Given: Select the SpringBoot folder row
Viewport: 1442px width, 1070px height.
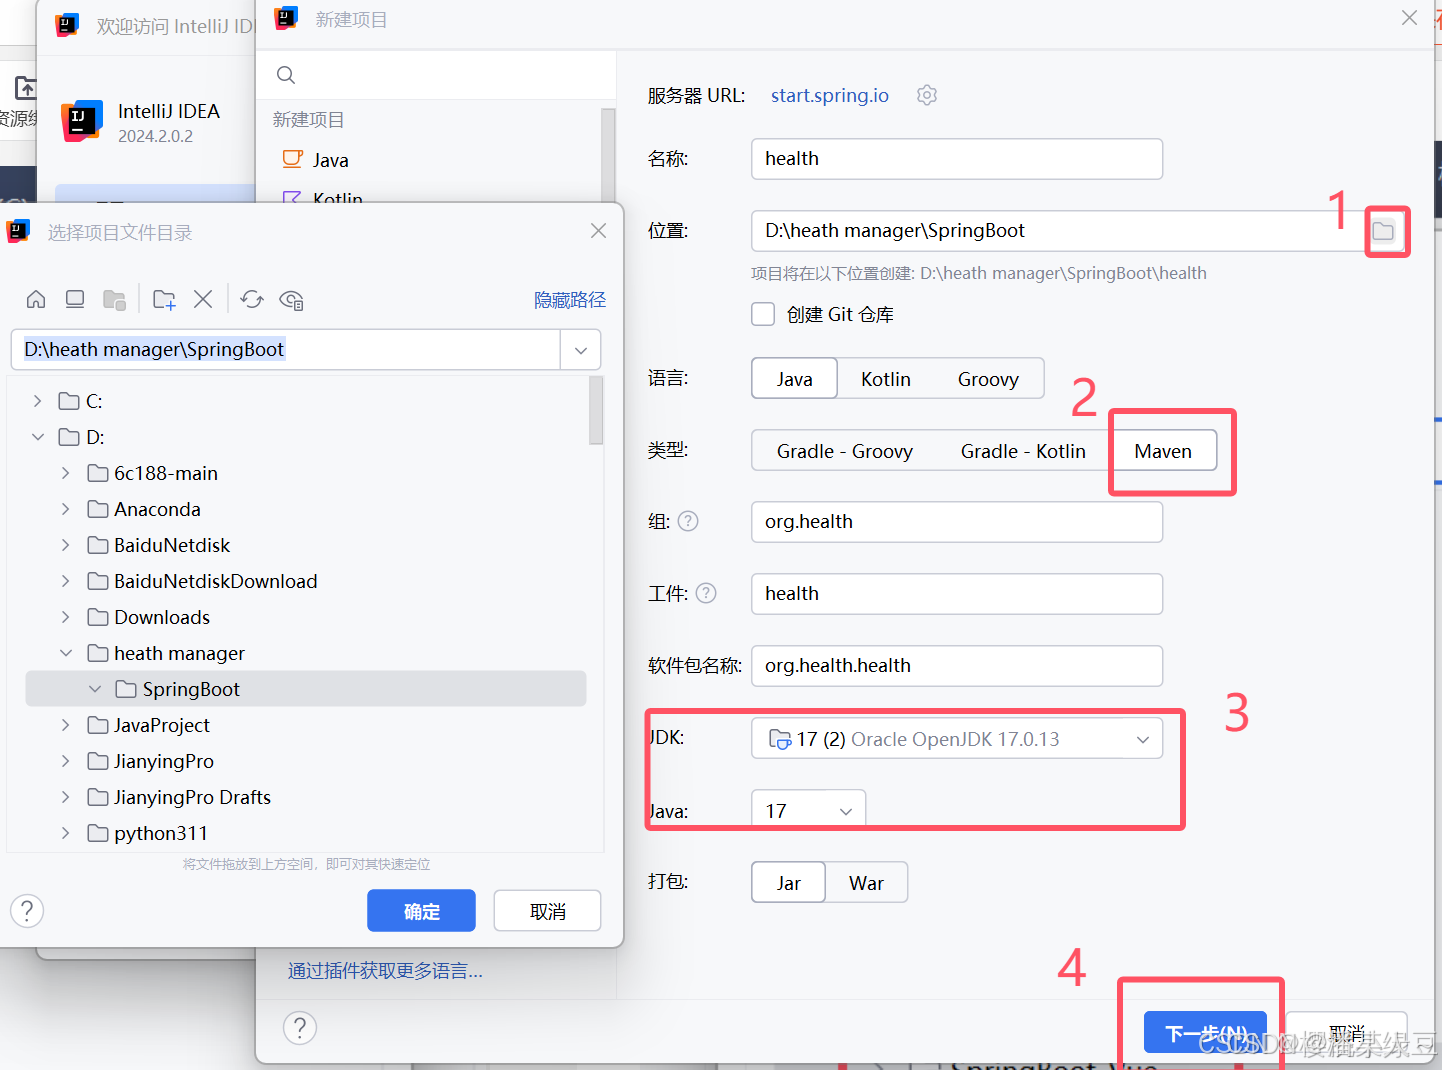Looking at the screenshot, I should [x=305, y=689].
